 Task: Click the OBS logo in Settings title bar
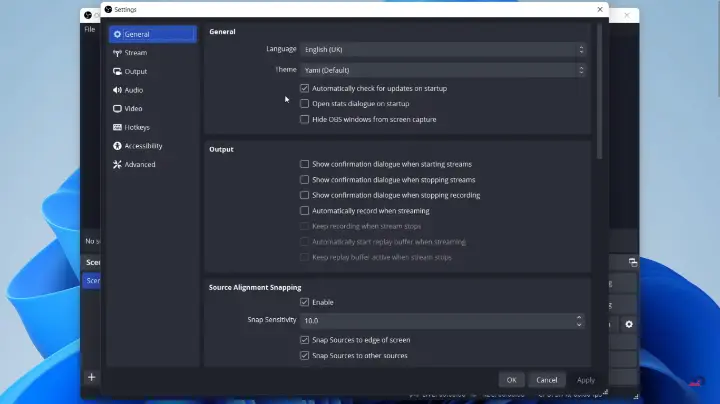(x=108, y=9)
